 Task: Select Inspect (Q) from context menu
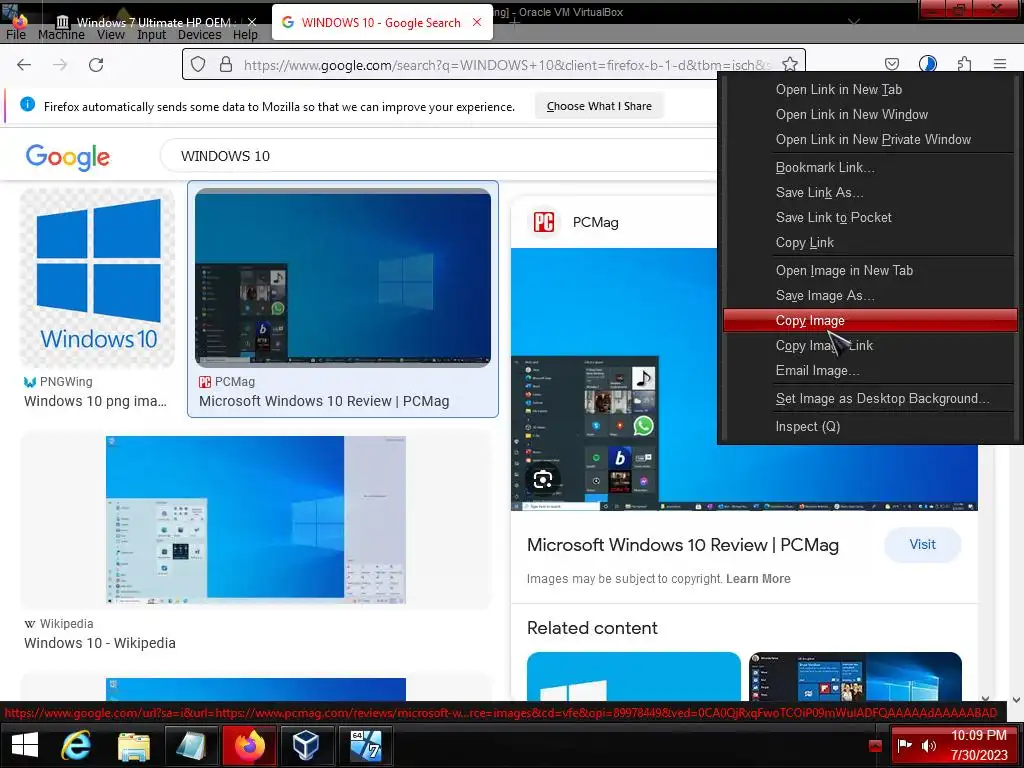pos(807,426)
